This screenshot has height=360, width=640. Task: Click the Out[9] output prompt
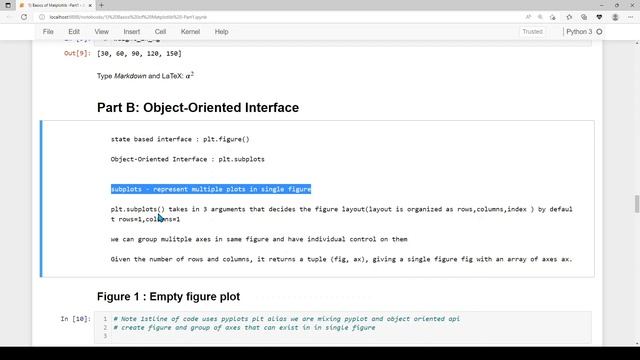pyautogui.click(x=77, y=53)
